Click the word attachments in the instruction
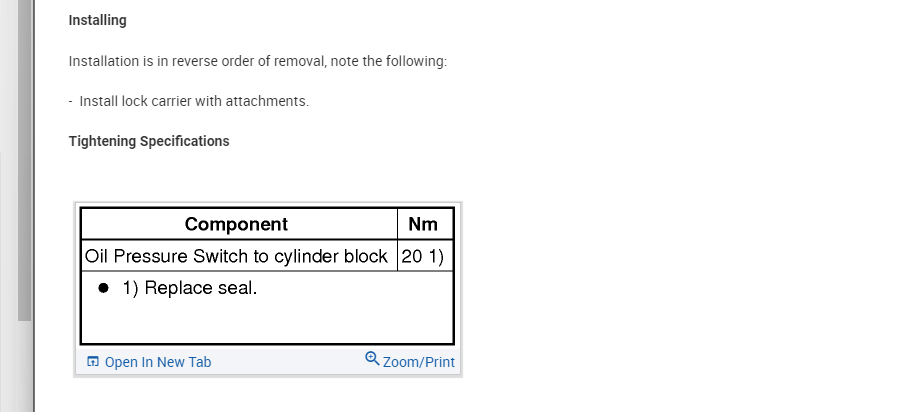 tap(270, 101)
